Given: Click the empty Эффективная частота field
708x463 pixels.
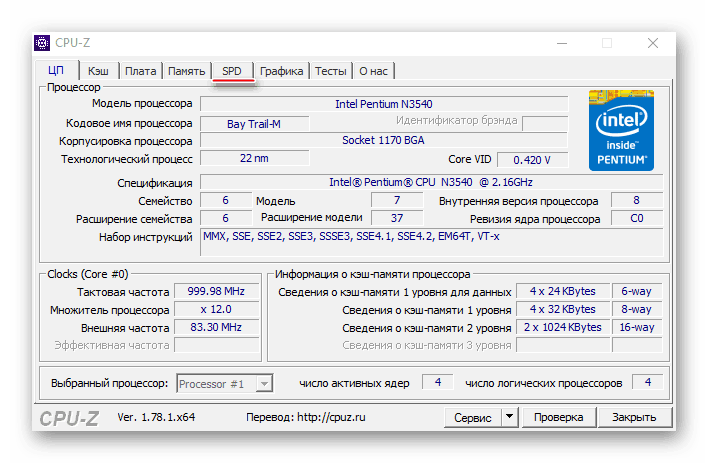Looking at the screenshot, I should point(216,345).
